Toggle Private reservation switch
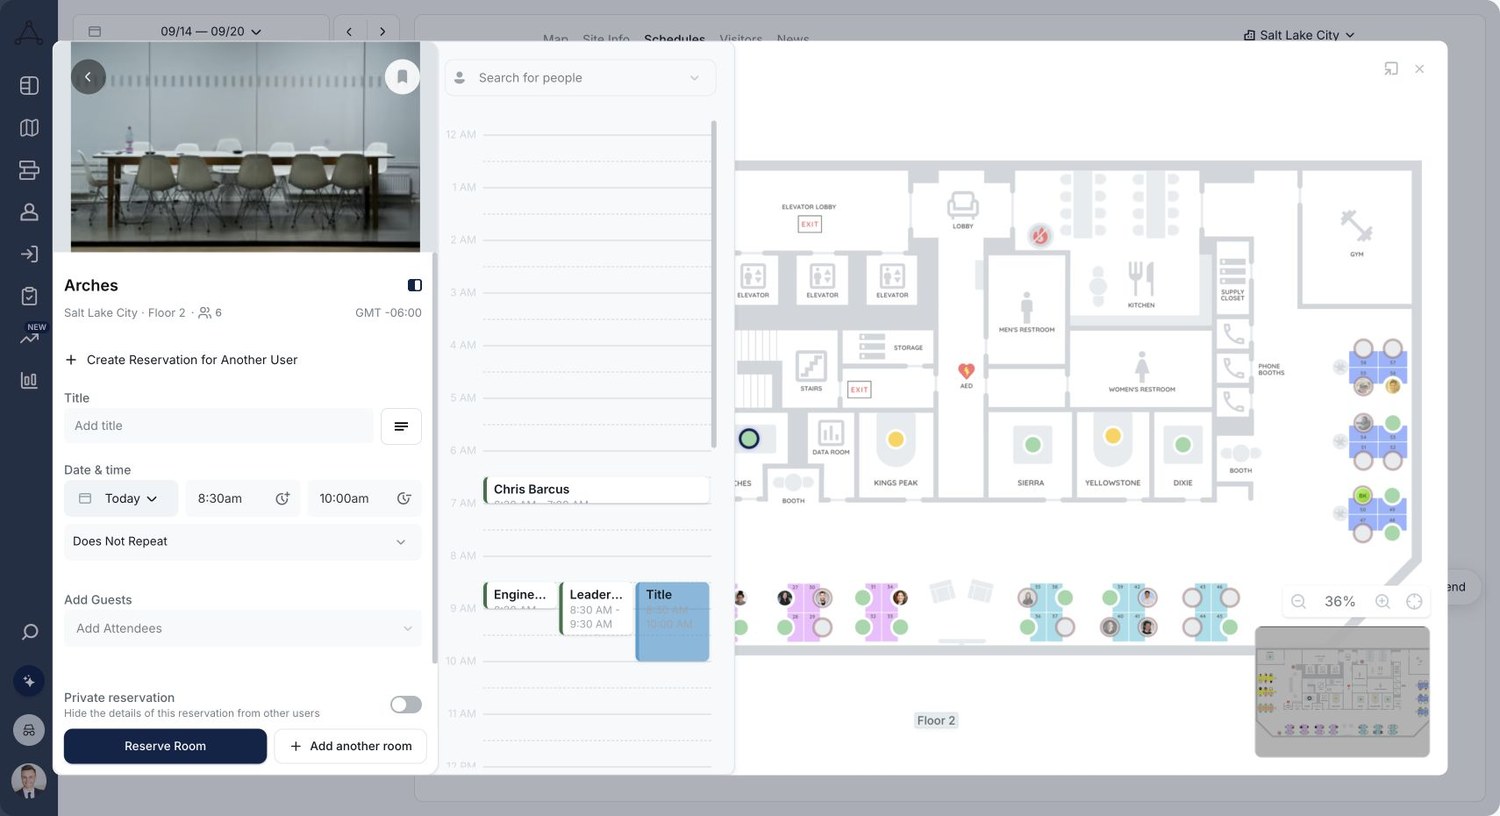Image resolution: width=1500 pixels, height=816 pixels. (x=406, y=705)
